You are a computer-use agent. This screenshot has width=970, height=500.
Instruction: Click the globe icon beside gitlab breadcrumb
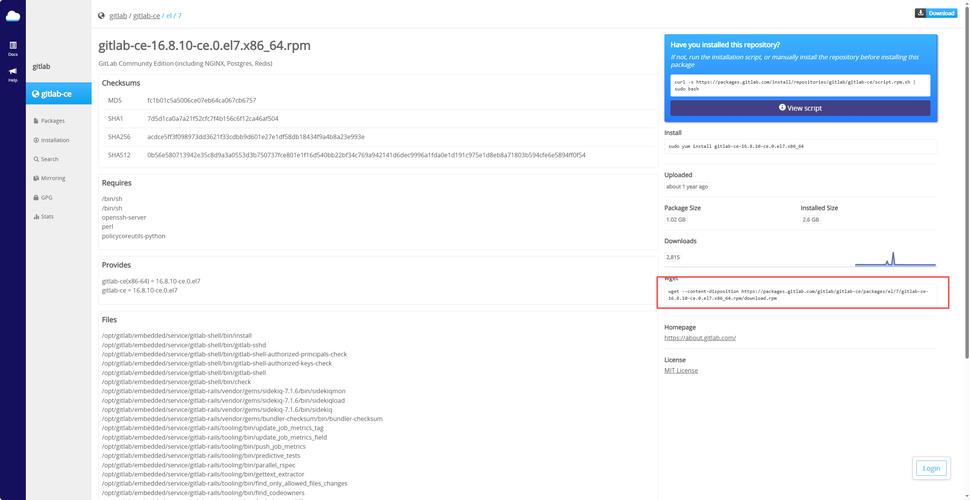[101, 15]
